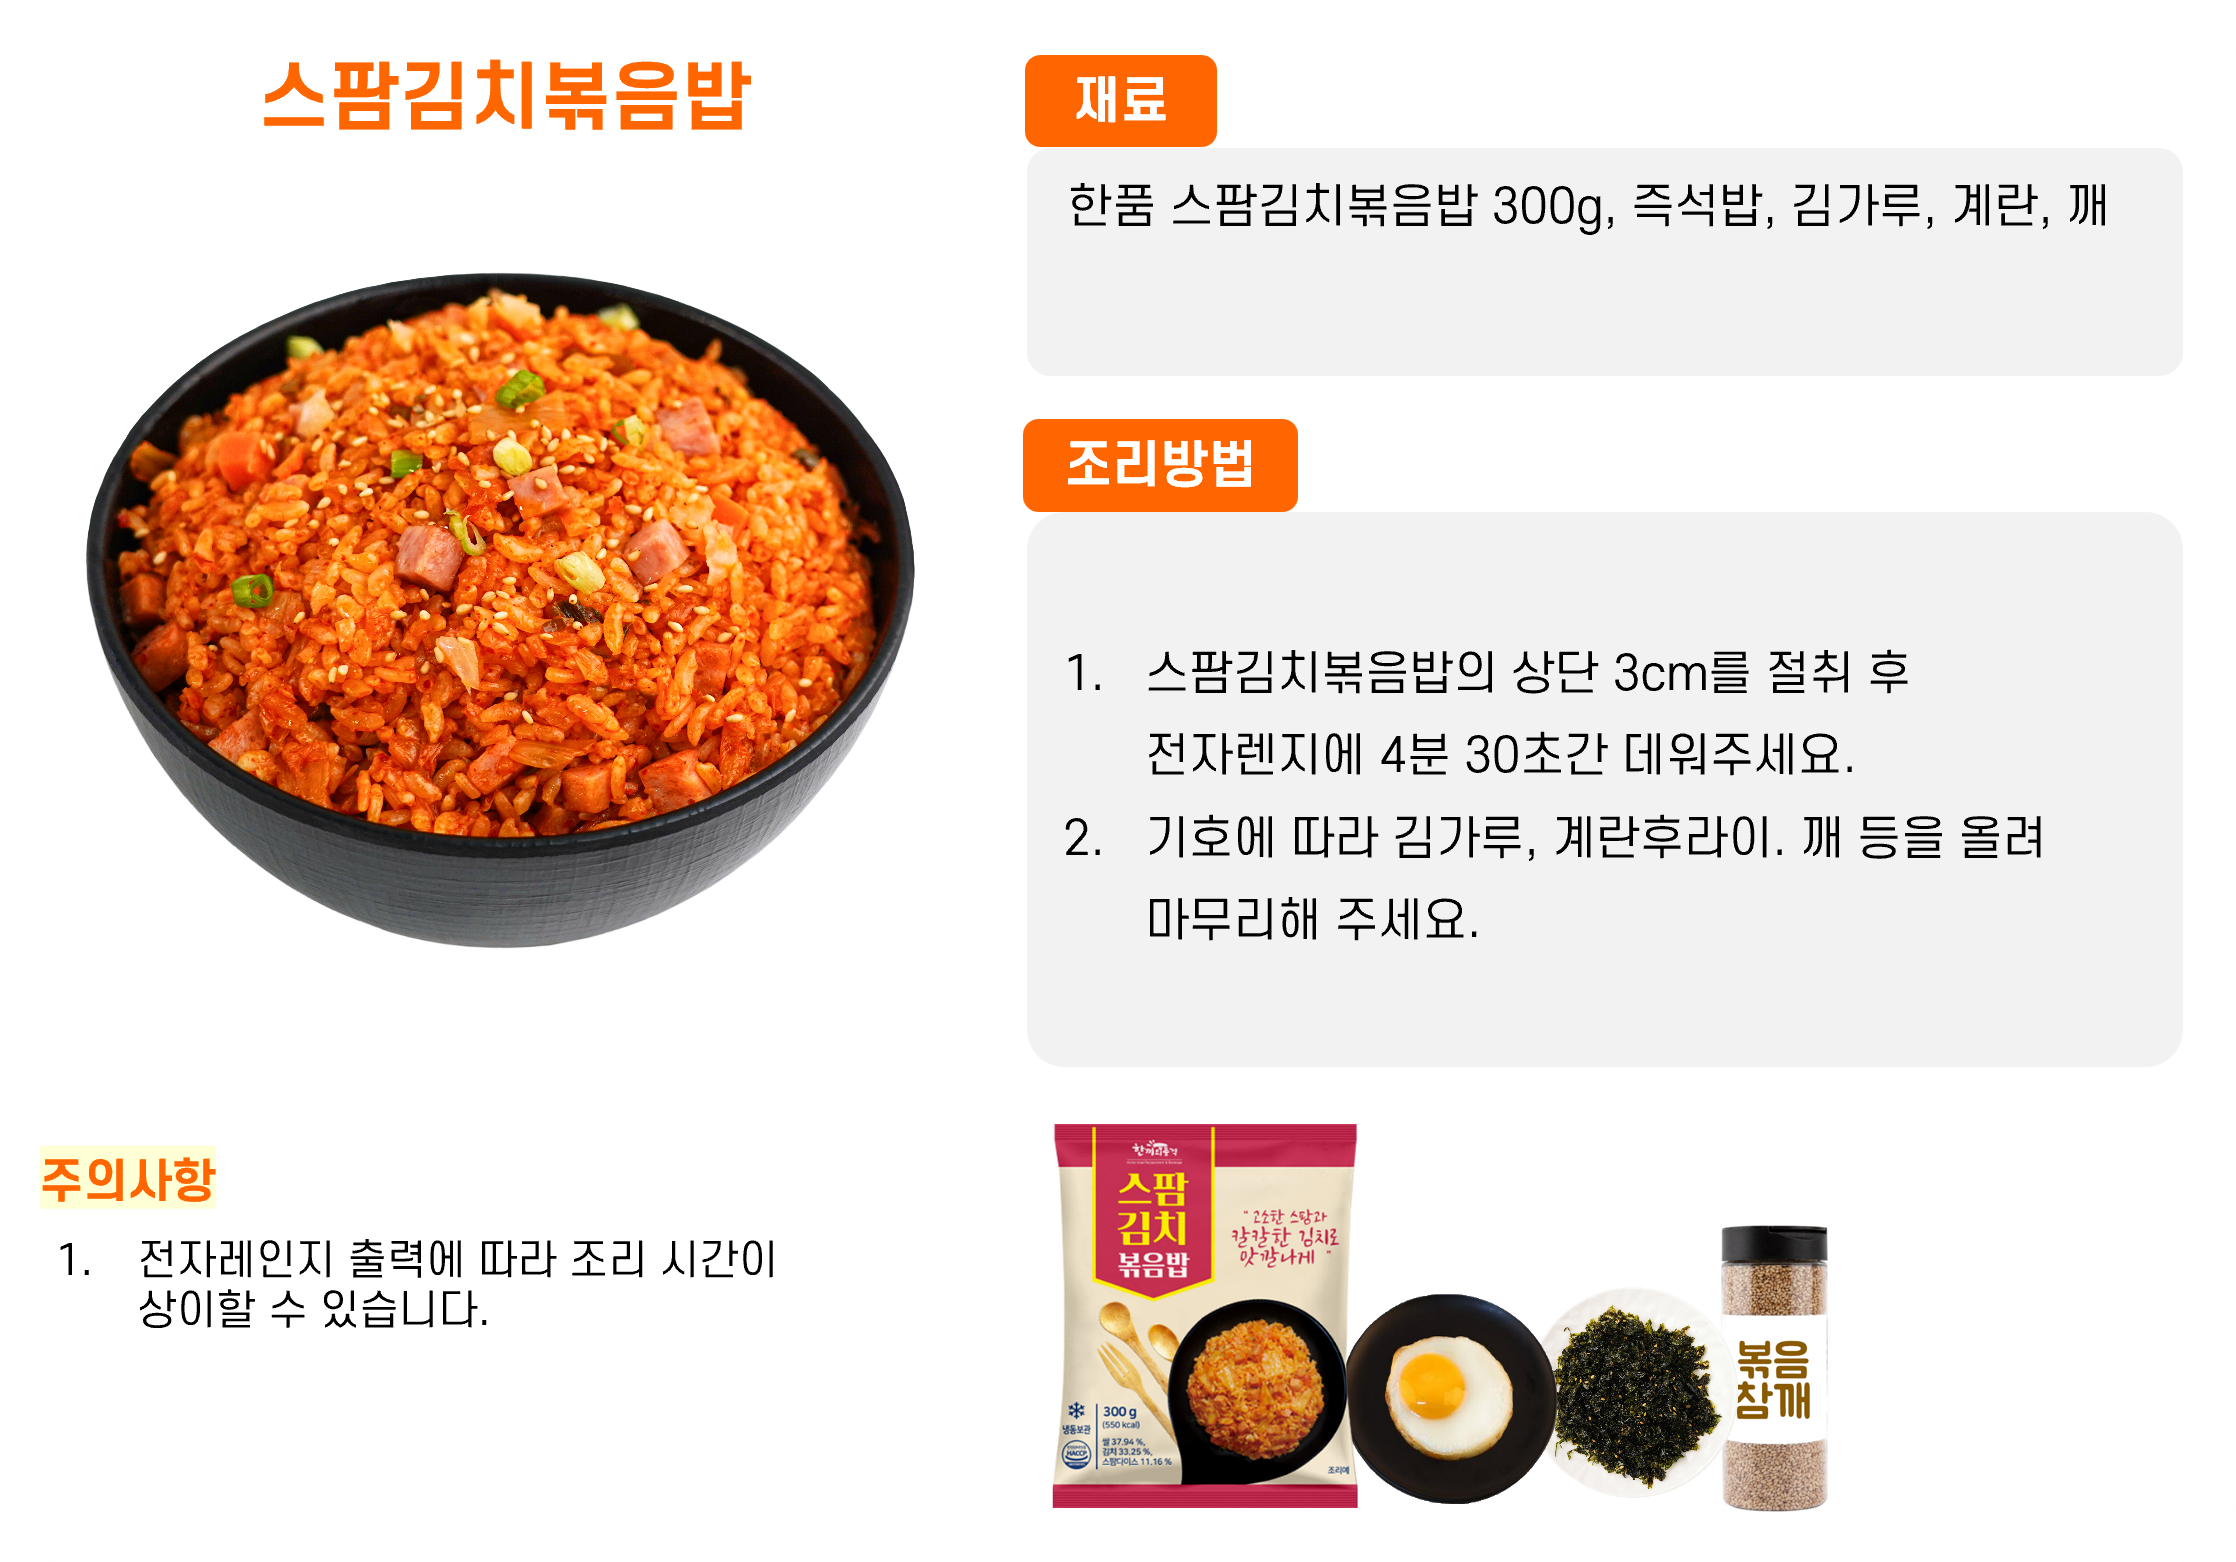Click the ingredients list text line
This screenshot has width=2236, height=1562.
pos(1588,206)
